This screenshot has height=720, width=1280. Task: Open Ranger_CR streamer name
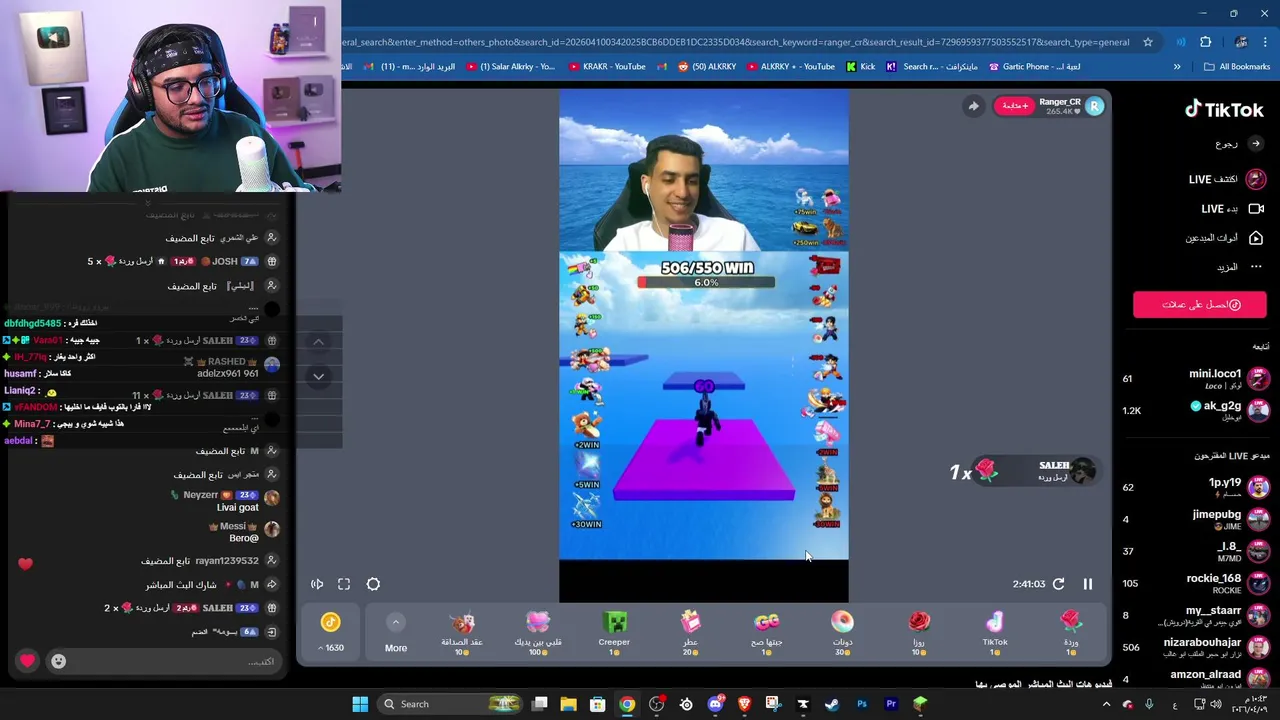(1059, 102)
